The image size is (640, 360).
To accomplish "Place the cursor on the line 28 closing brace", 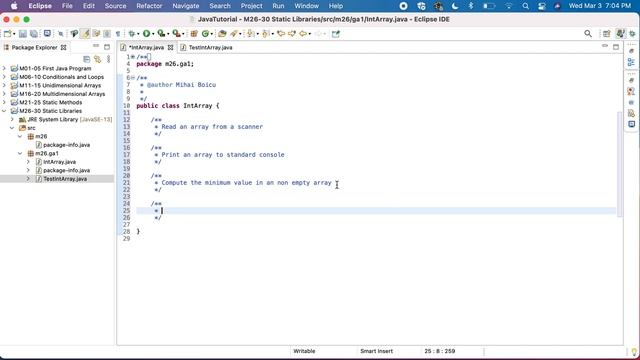I will coord(138,231).
